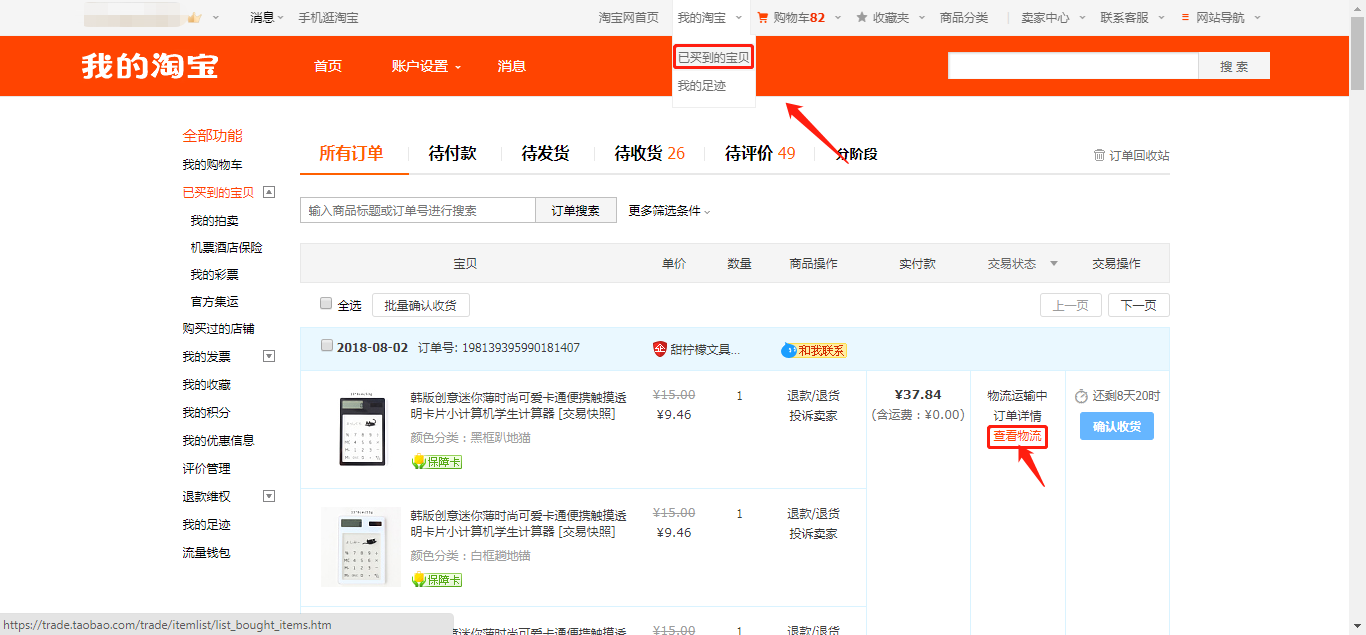1366x635 pixels.
Task: Open 我的积分 in sidebar
Action: [206, 412]
